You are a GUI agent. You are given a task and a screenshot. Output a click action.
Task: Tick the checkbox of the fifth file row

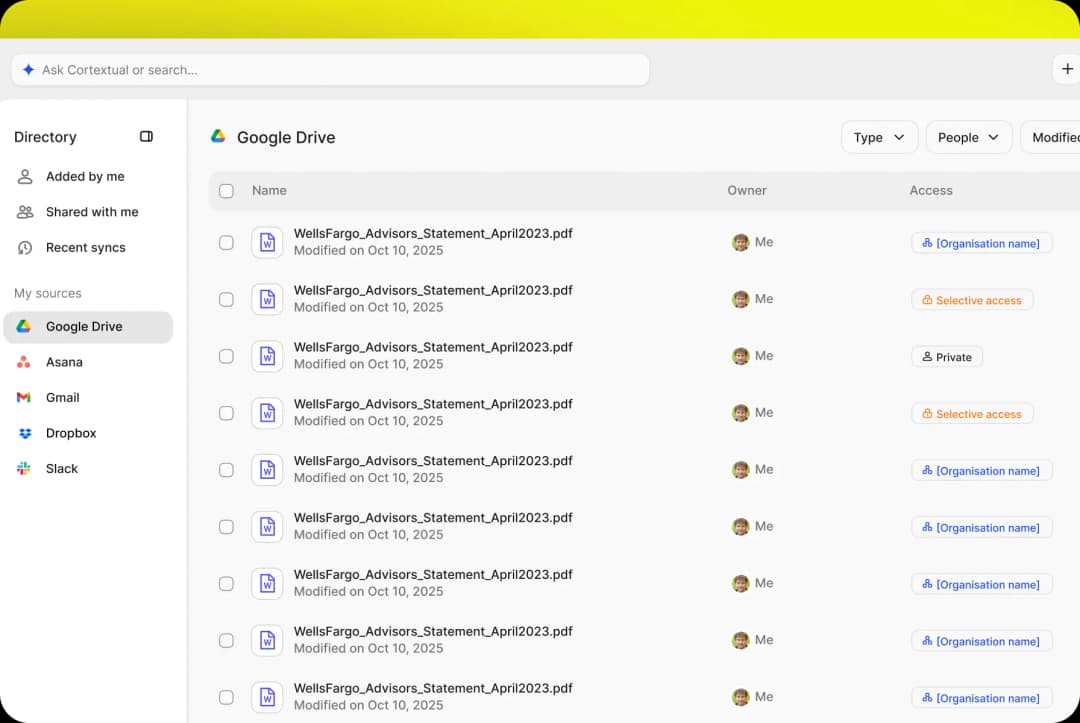coord(226,470)
